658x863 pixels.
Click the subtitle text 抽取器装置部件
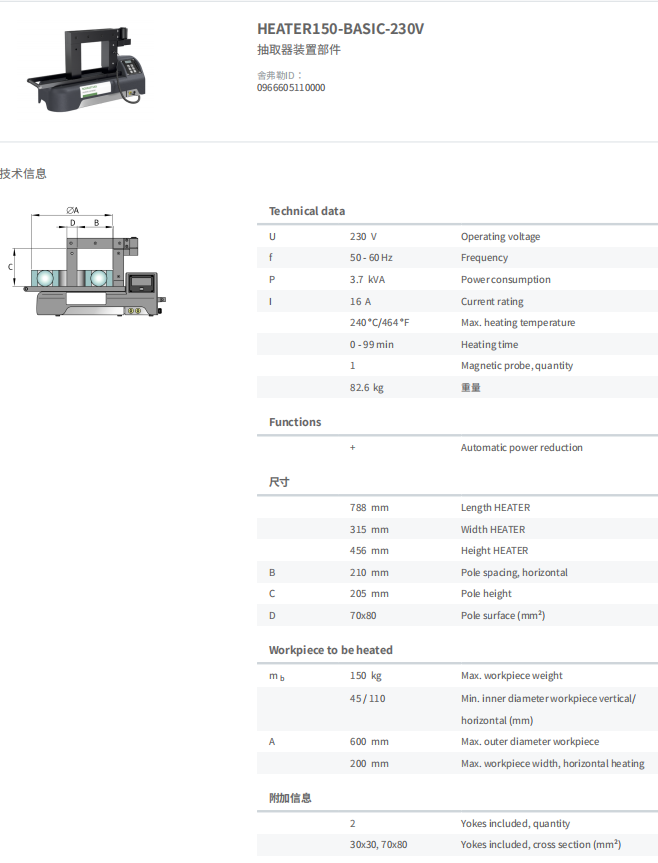pyautogui.click(x=299, y=50)
